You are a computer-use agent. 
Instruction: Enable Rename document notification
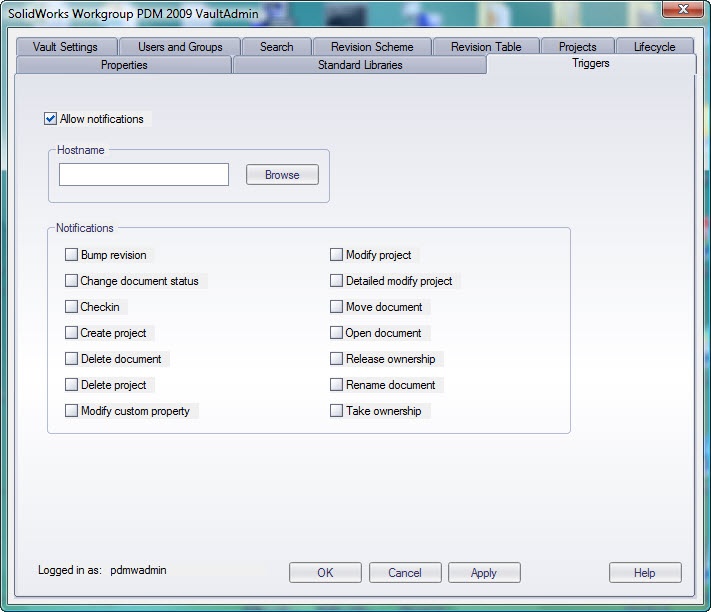click(x=336, y=385)
